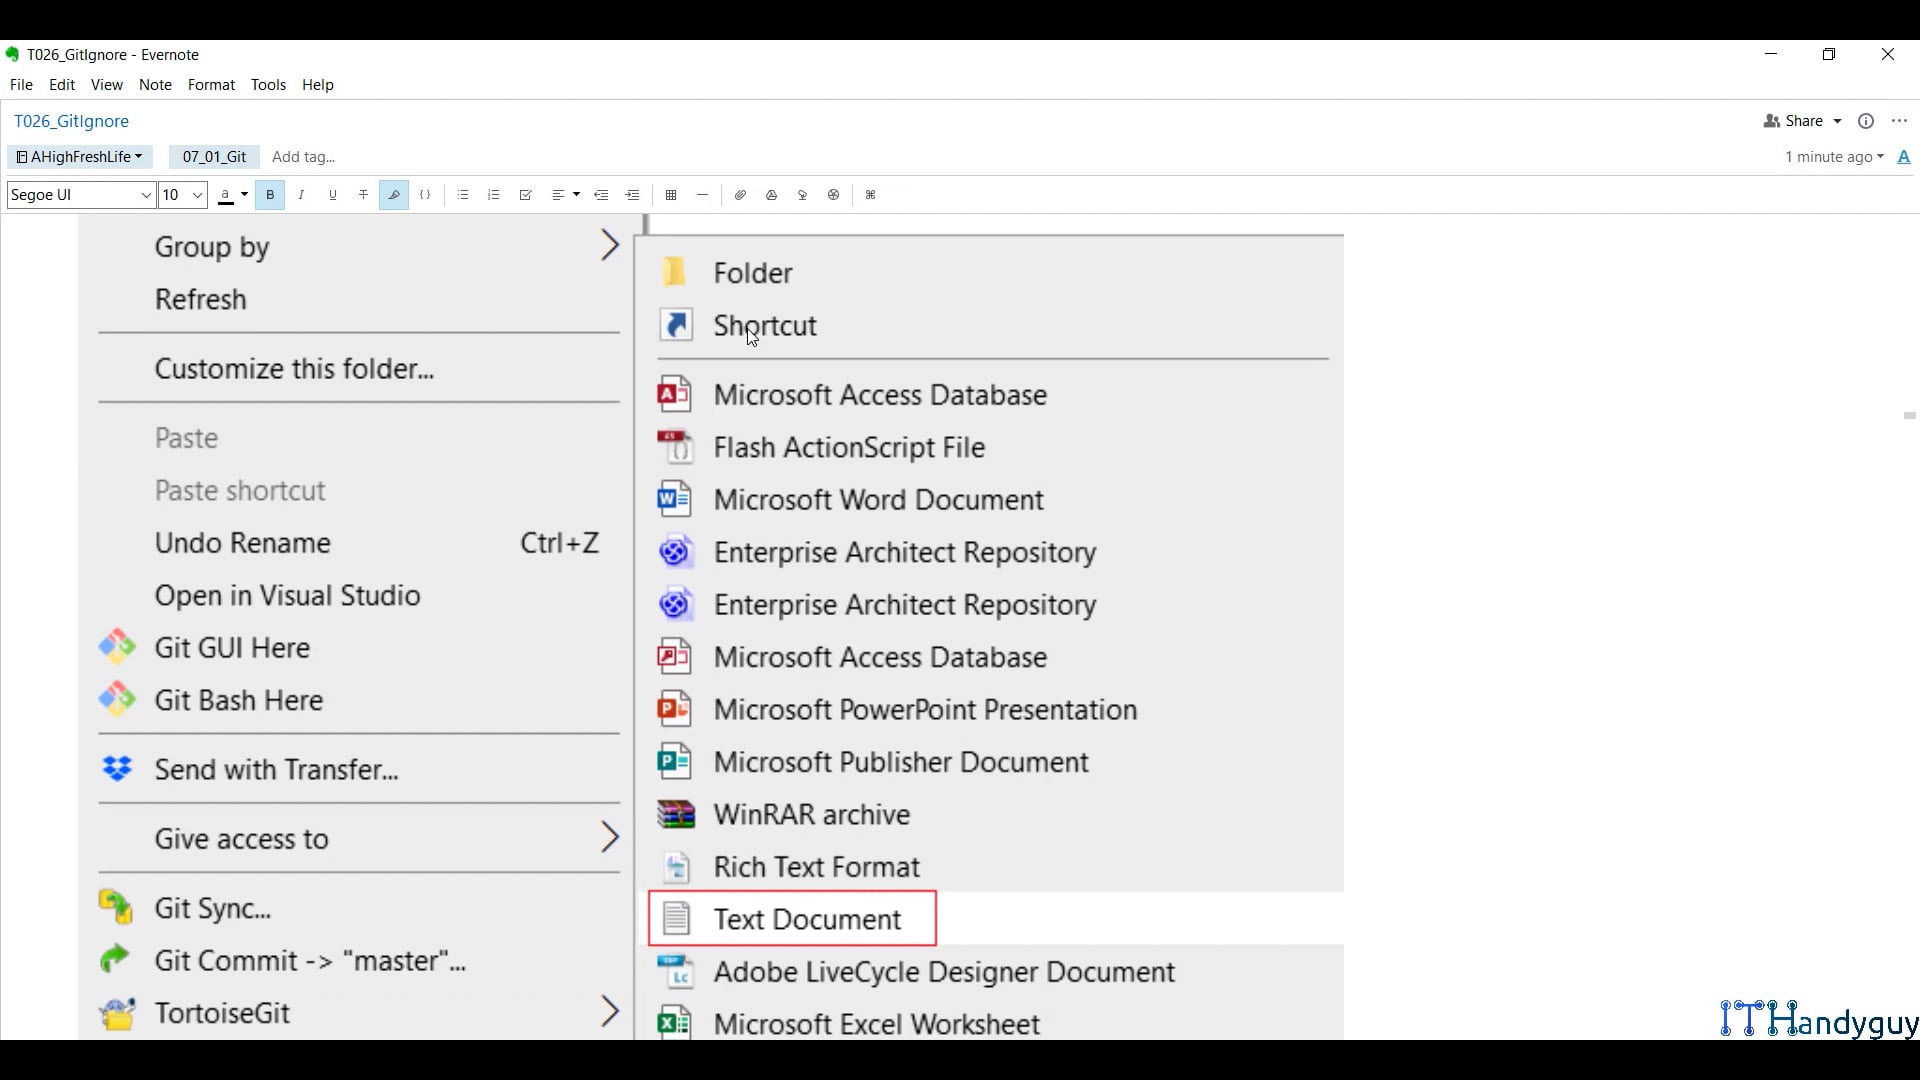Insert code block with braces icon

(x=426, y=195)
